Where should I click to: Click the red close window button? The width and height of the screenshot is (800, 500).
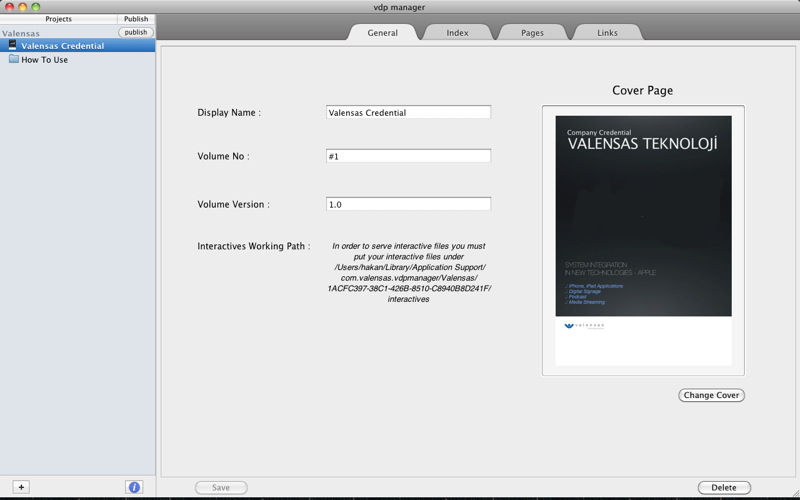click(x=8, y=7)
